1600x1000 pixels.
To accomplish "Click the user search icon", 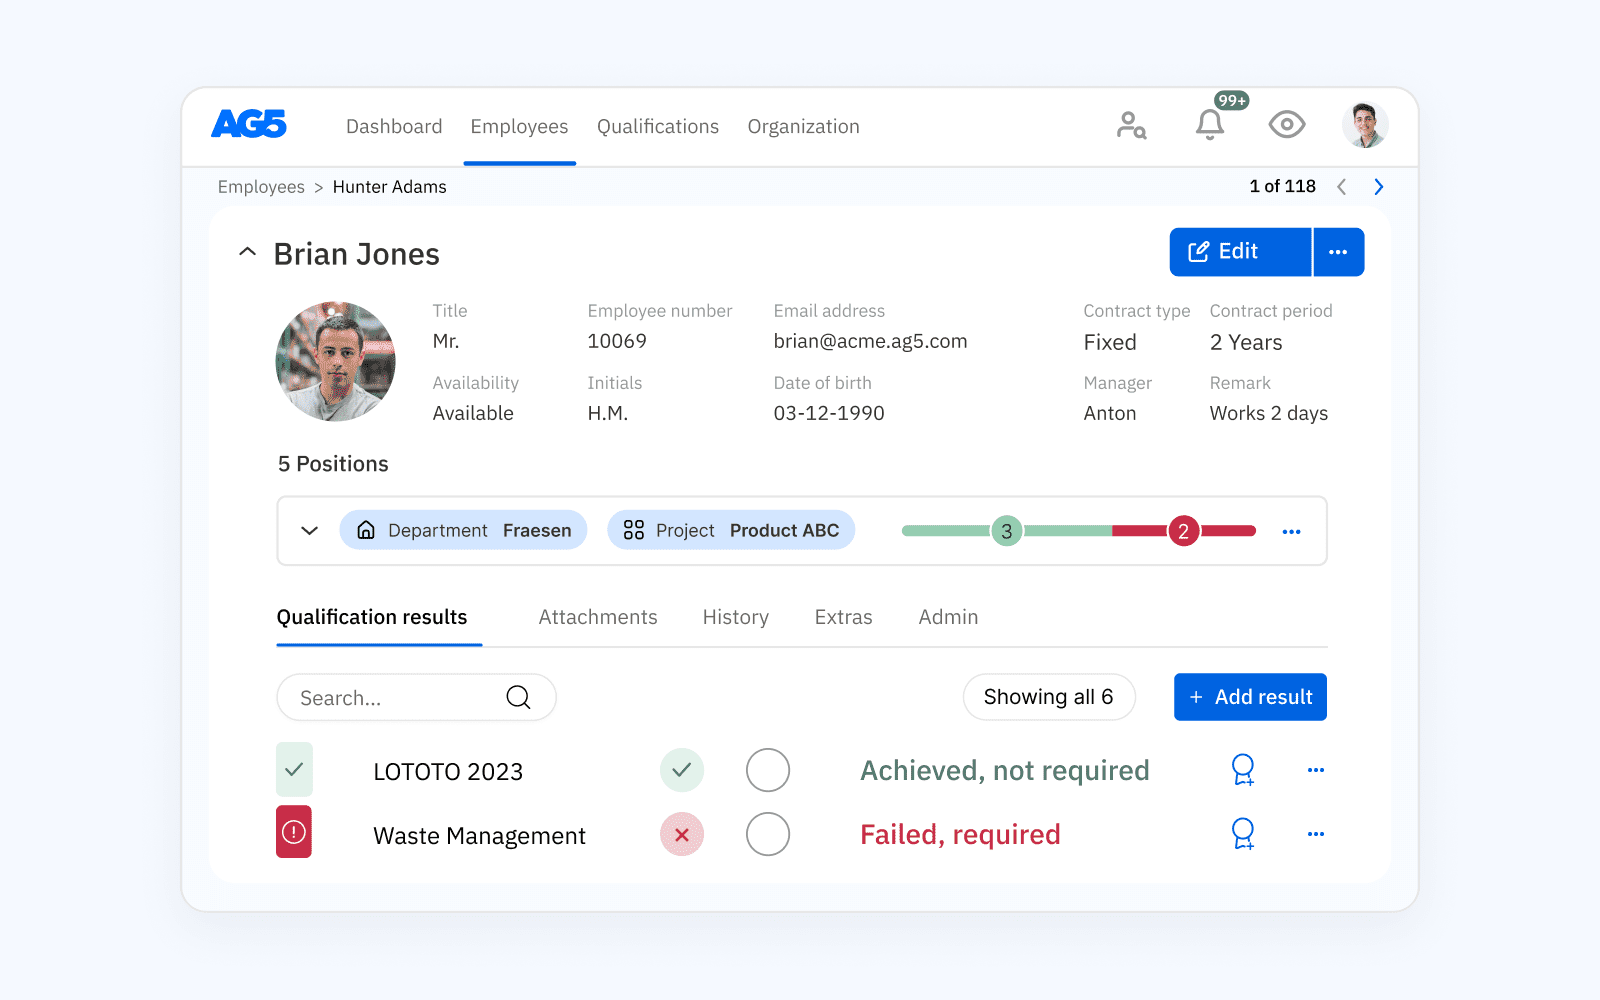I will click(1131, 126).
